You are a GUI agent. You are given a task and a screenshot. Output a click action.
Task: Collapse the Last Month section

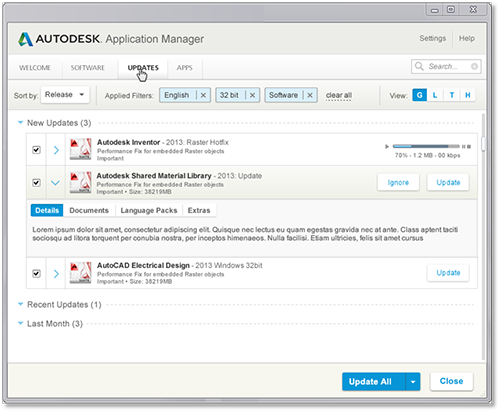20,323
